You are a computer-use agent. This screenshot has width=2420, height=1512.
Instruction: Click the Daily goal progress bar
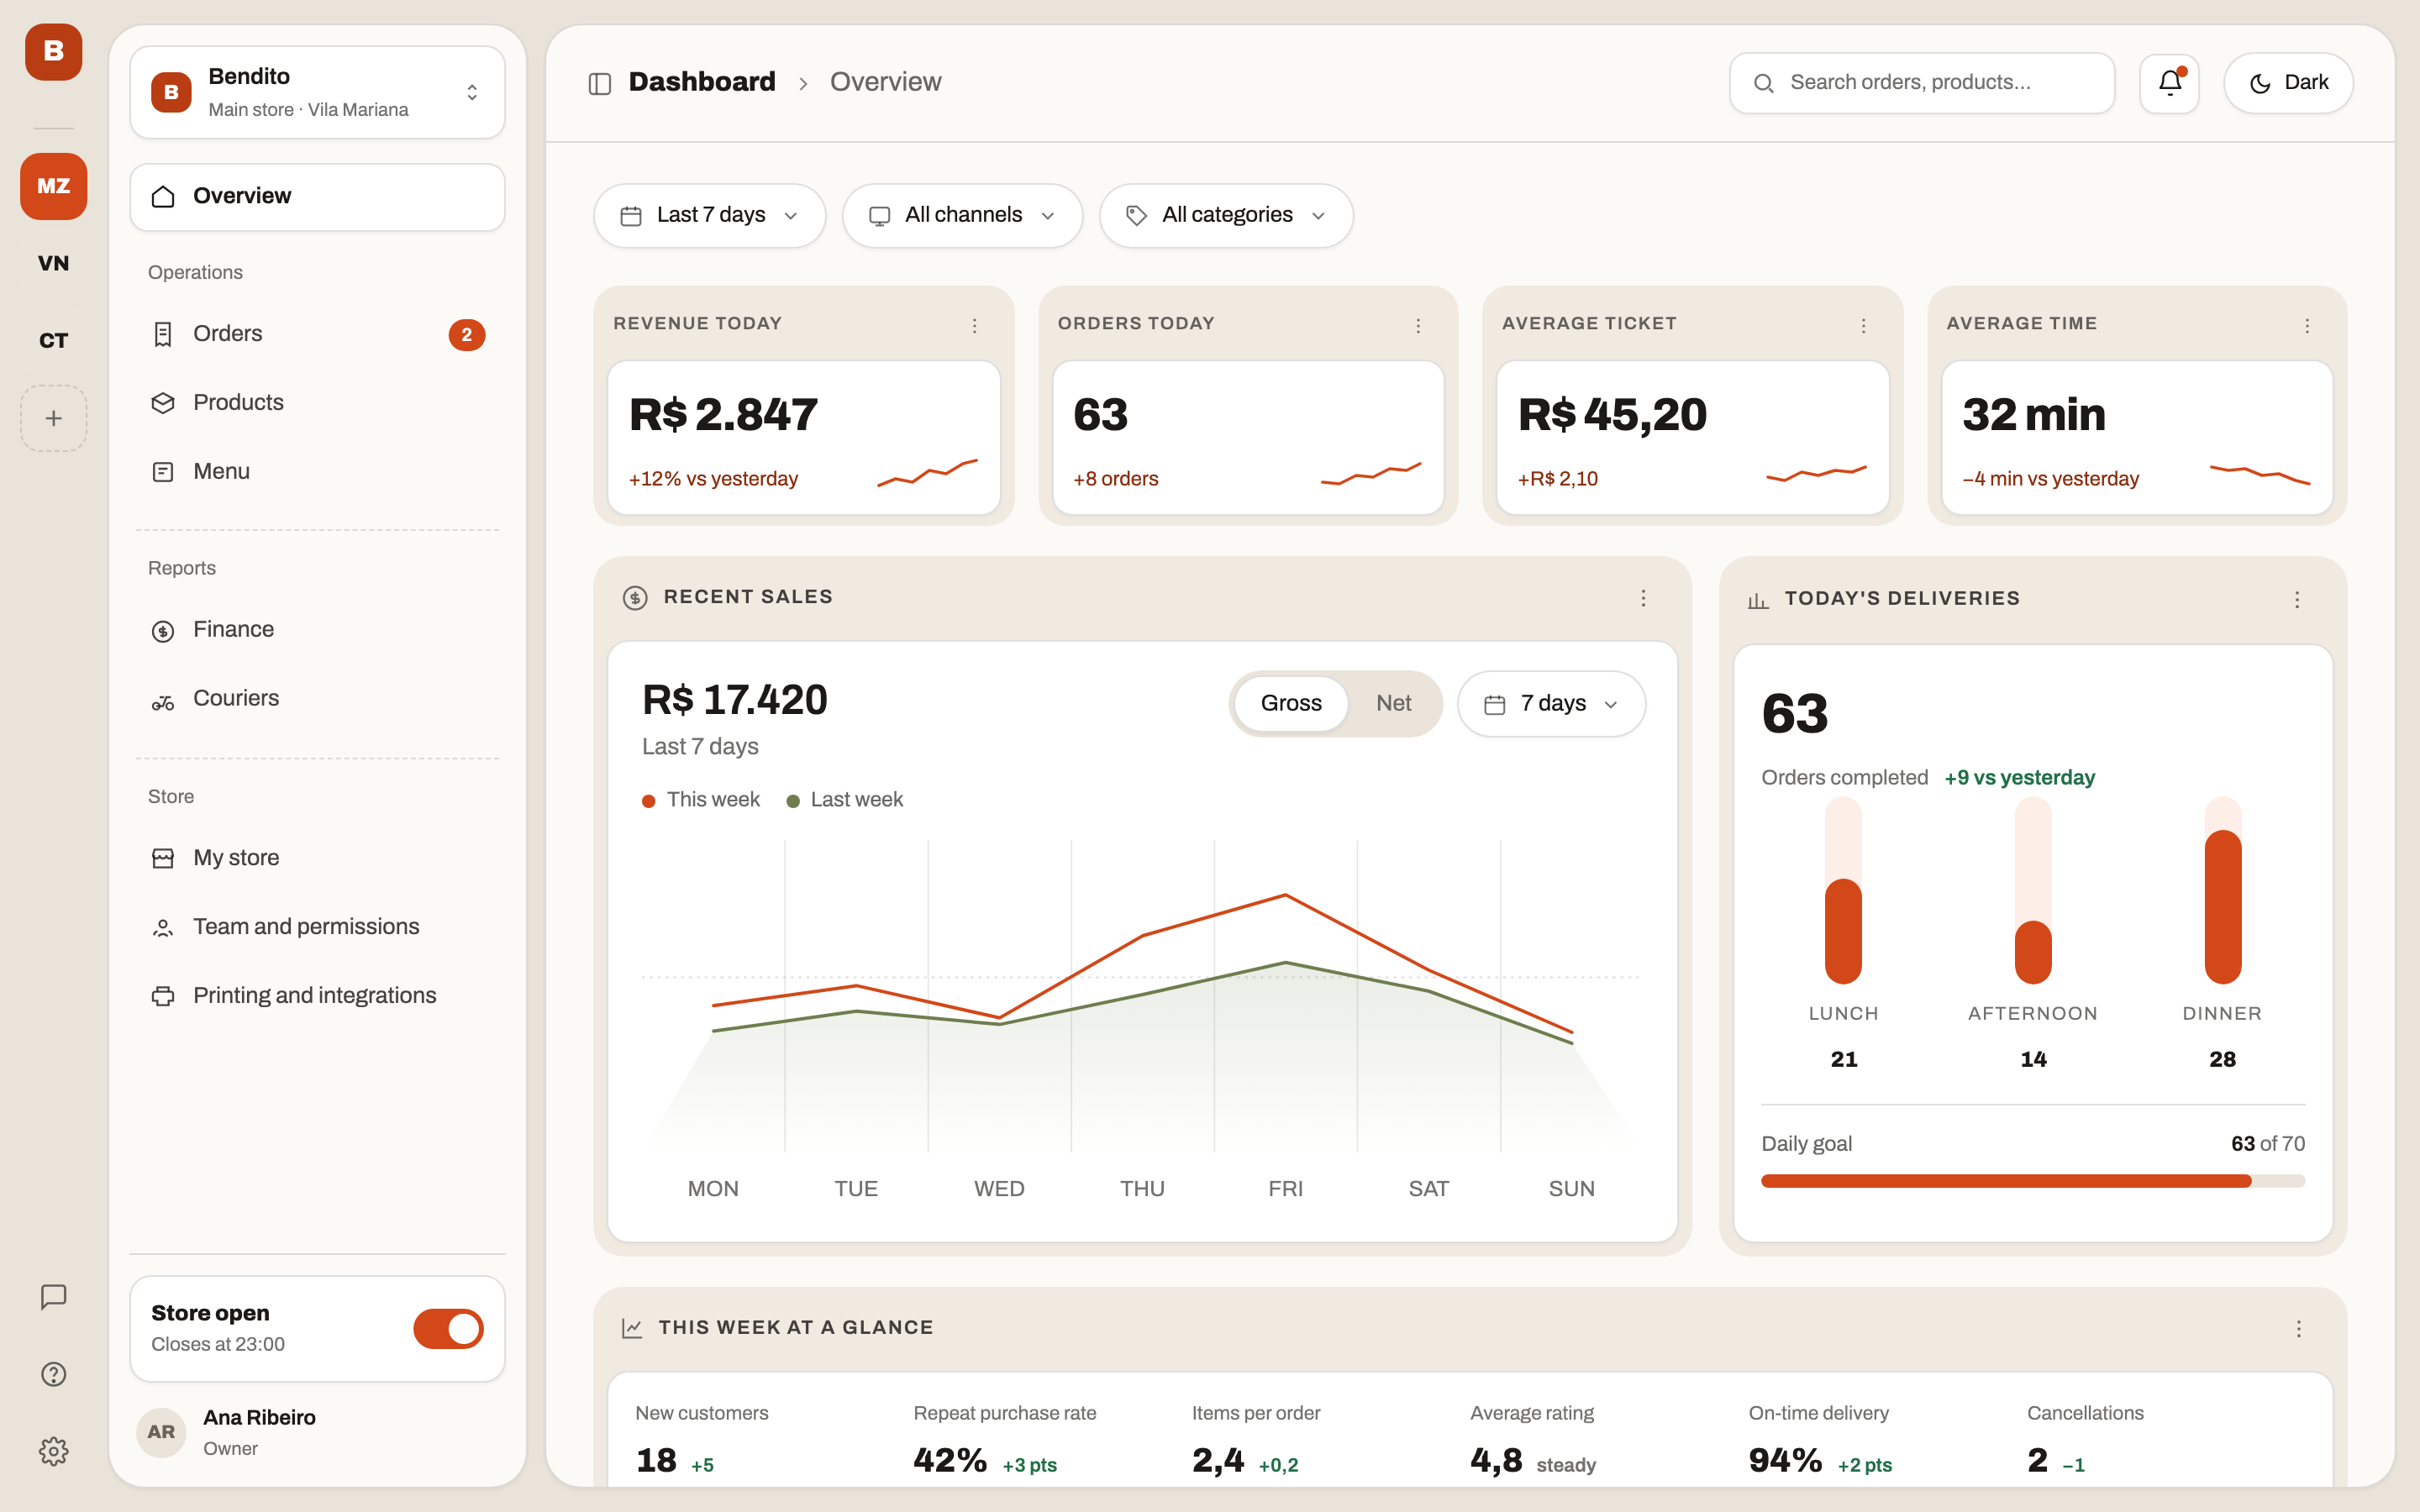click(2033, 1181)
